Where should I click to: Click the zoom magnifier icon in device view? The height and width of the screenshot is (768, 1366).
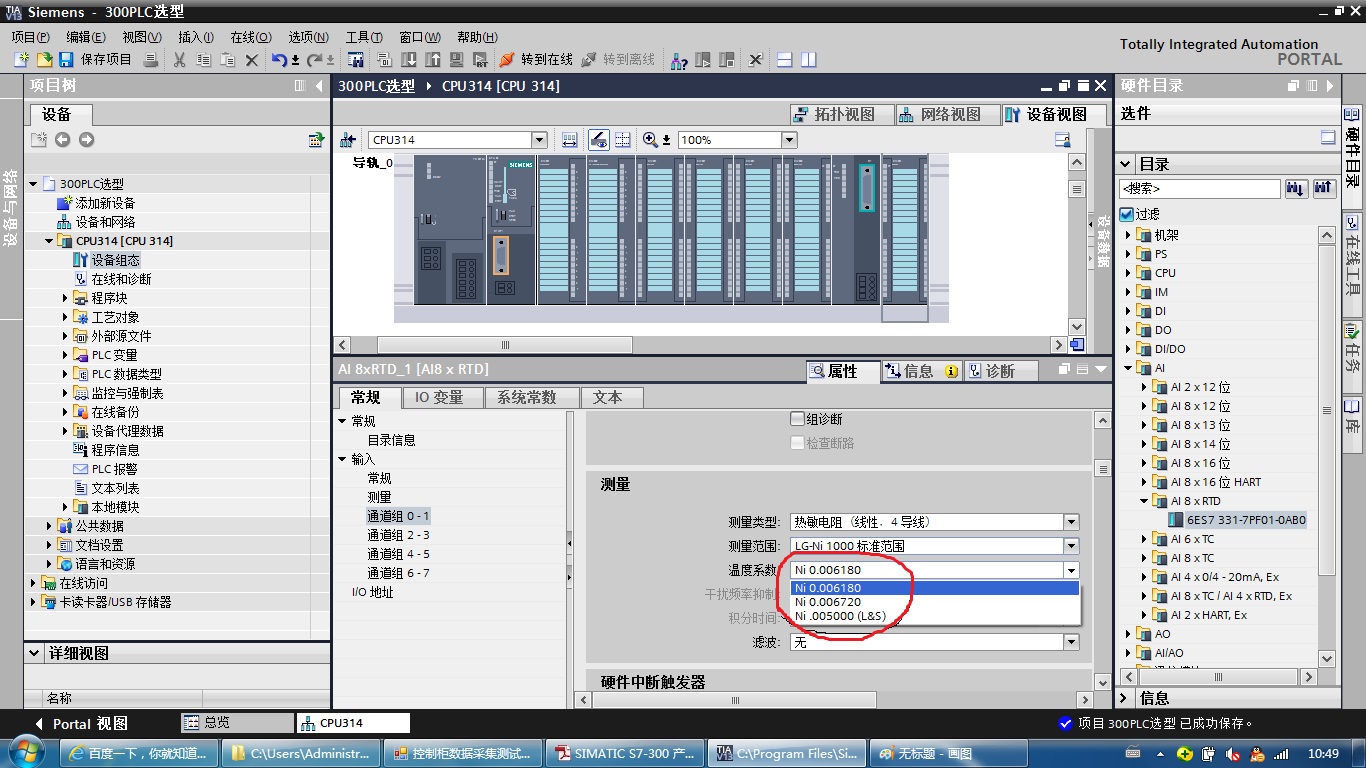pos(651,140)
